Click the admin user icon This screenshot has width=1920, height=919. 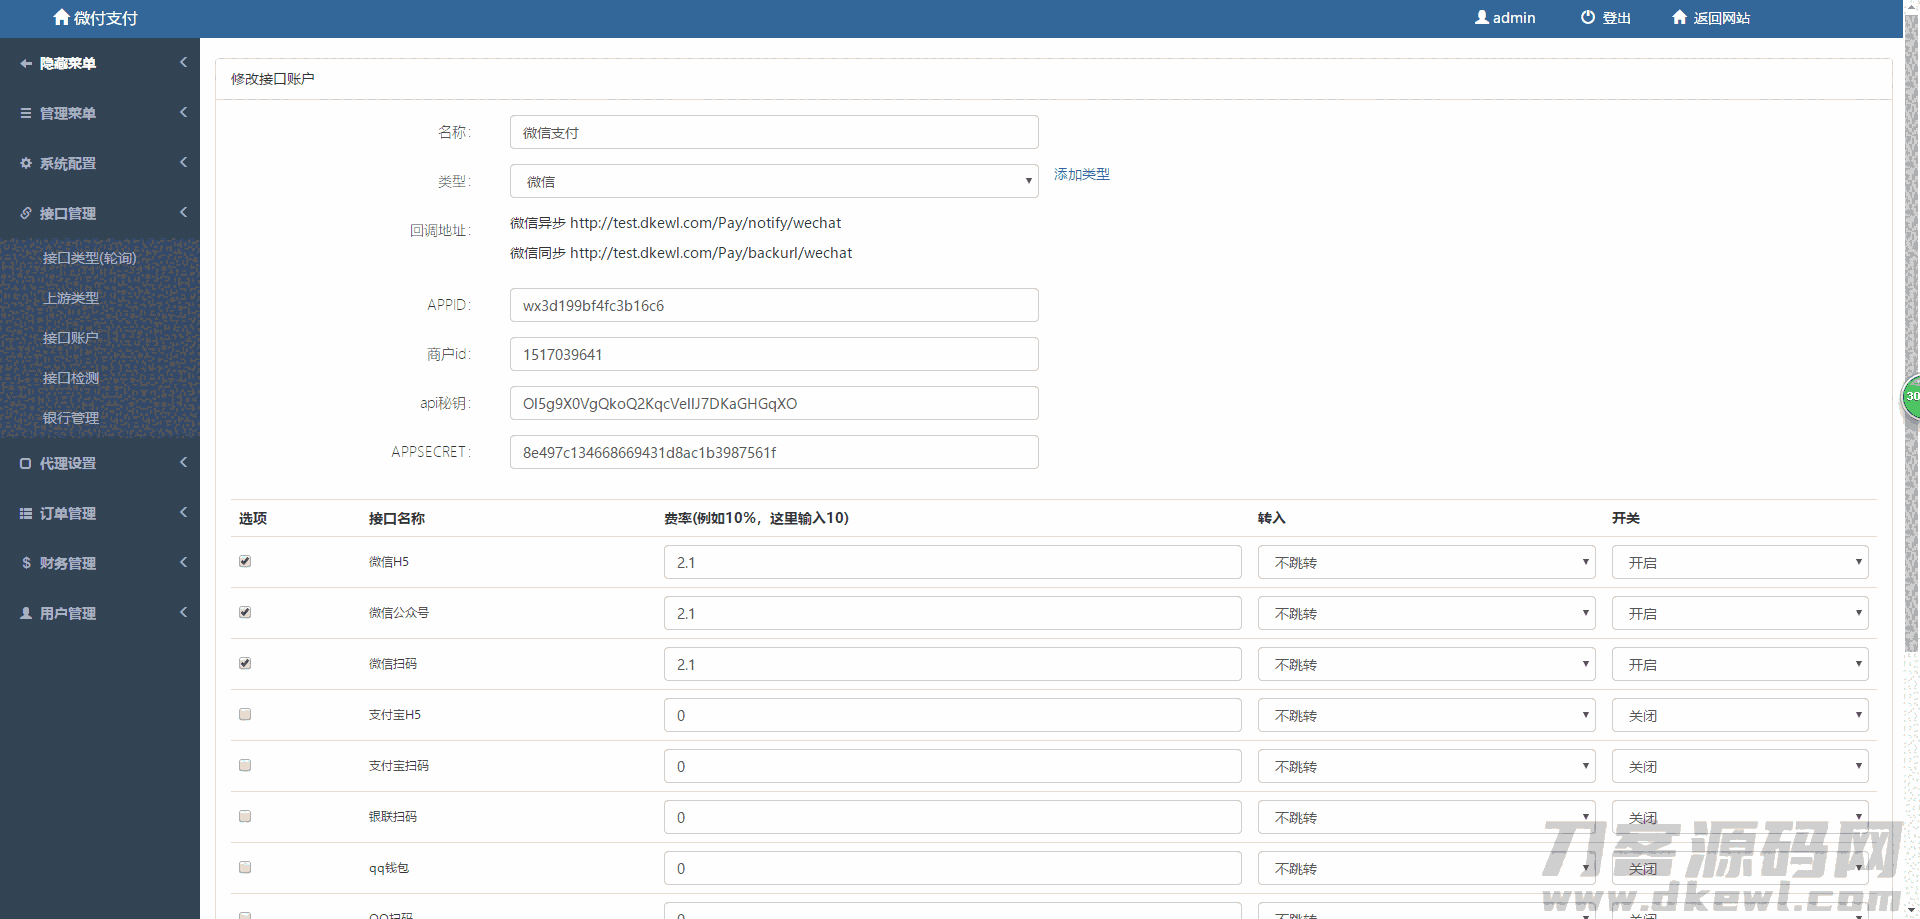pyautogui.click(x=1481, y=17)
